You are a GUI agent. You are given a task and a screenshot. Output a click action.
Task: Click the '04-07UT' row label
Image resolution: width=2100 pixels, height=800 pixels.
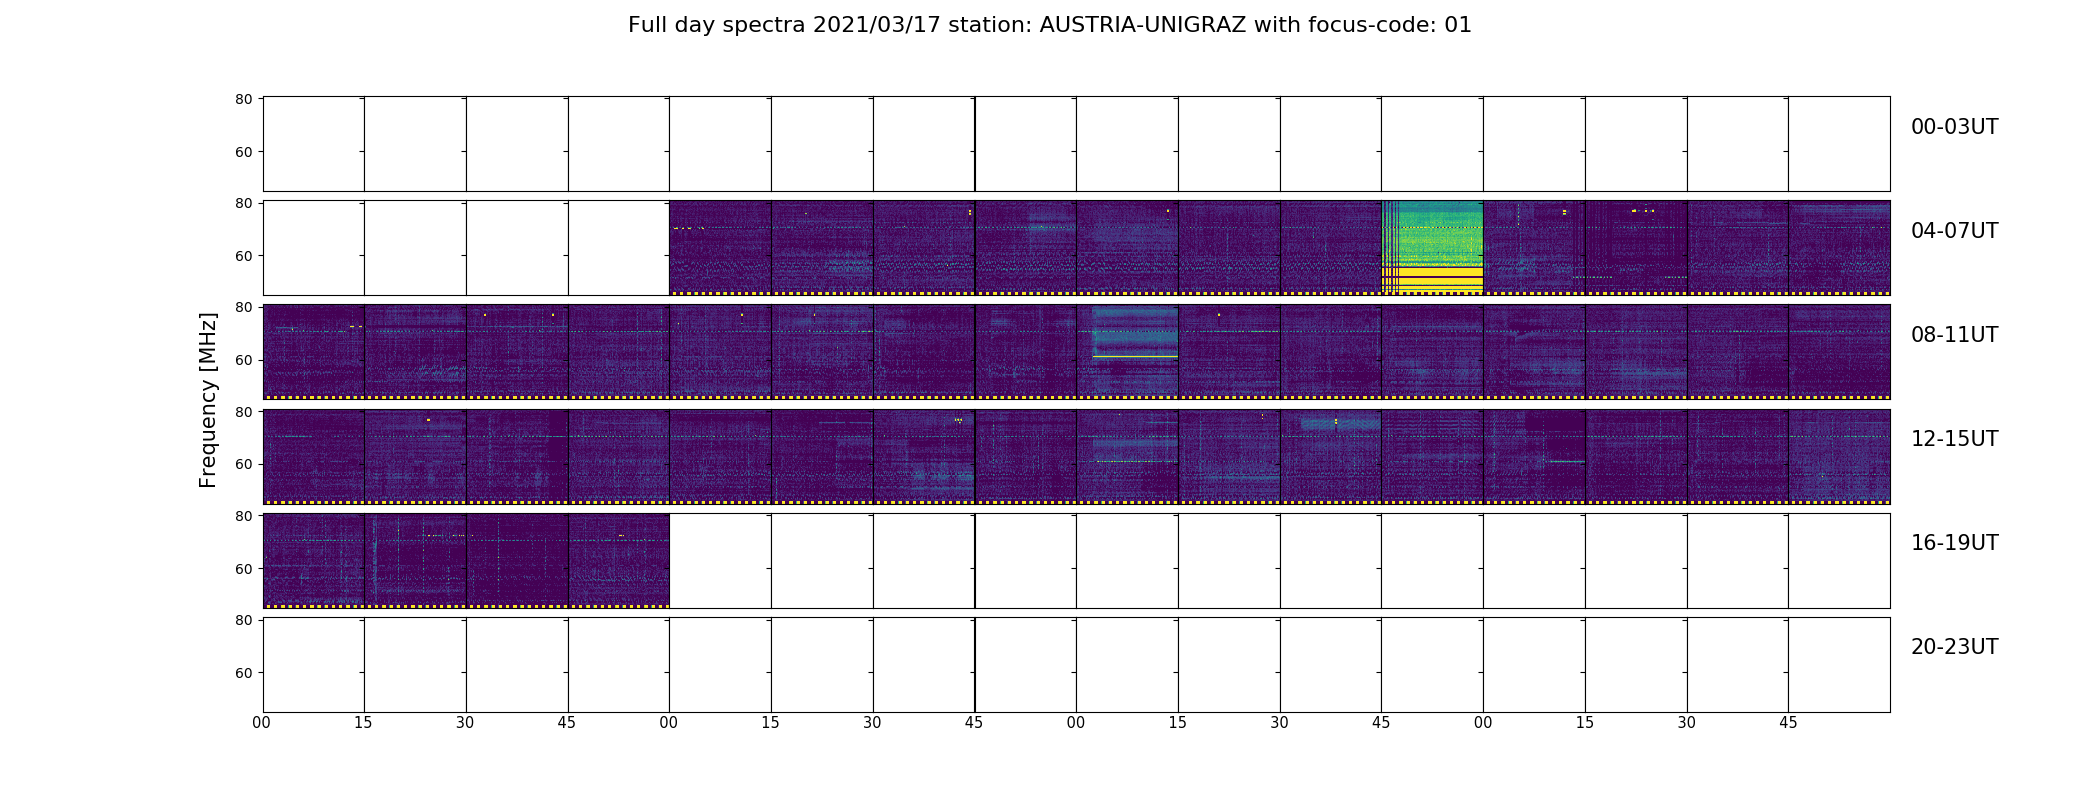tap(1954, 231)
